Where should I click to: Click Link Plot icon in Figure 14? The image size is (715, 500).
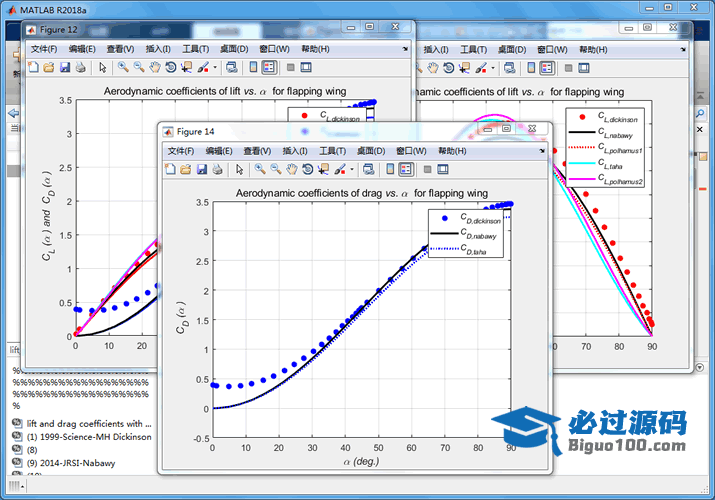pyautogui.click(x=368, y=170)
